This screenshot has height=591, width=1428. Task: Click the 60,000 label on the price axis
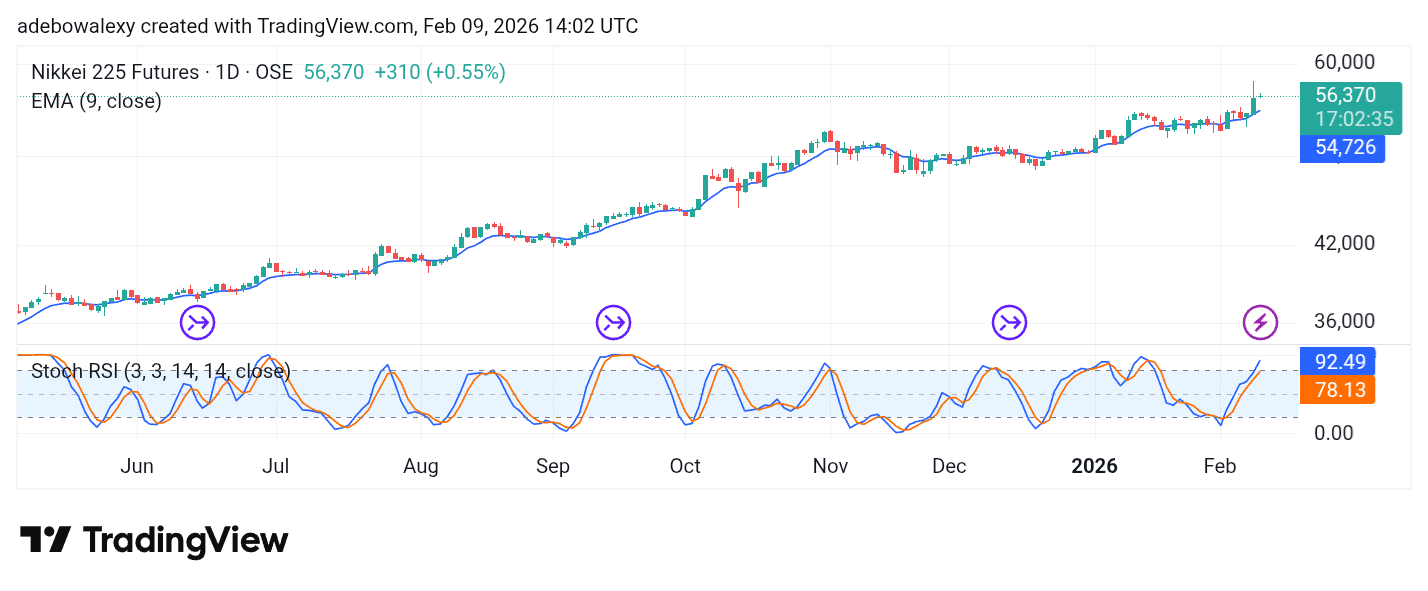click(x=1346, y=62)
